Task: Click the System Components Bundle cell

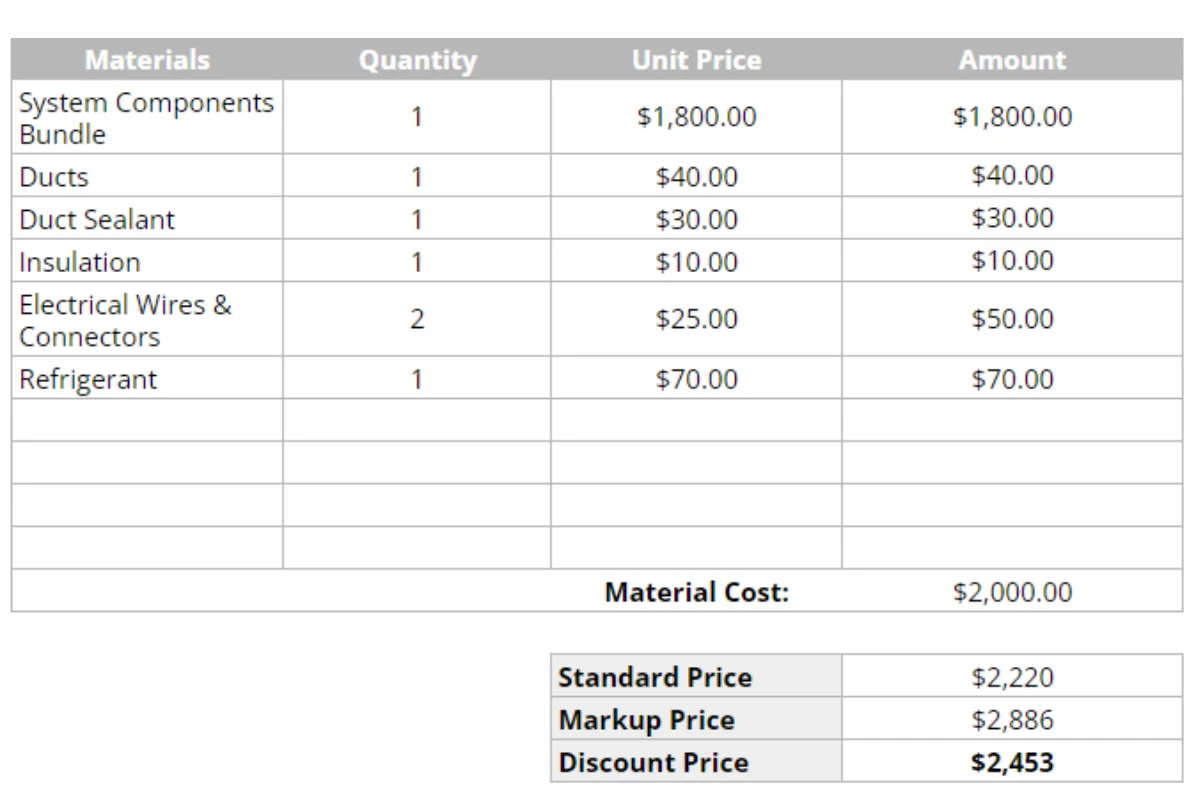Action: tap(146, 118)
